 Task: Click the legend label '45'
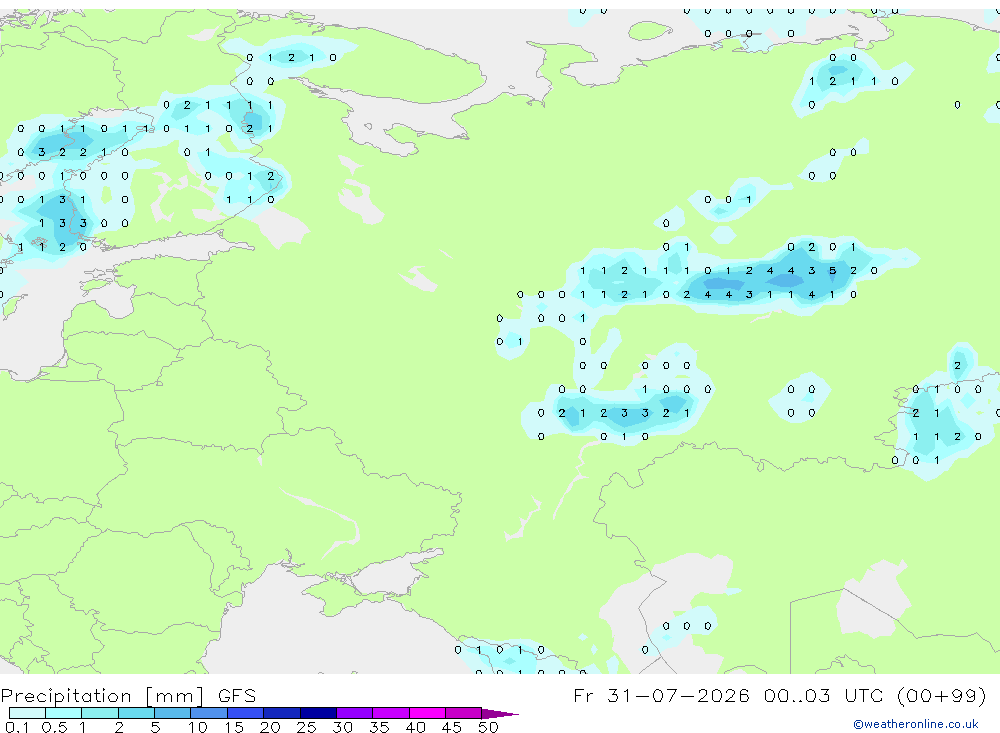(452, 727)
